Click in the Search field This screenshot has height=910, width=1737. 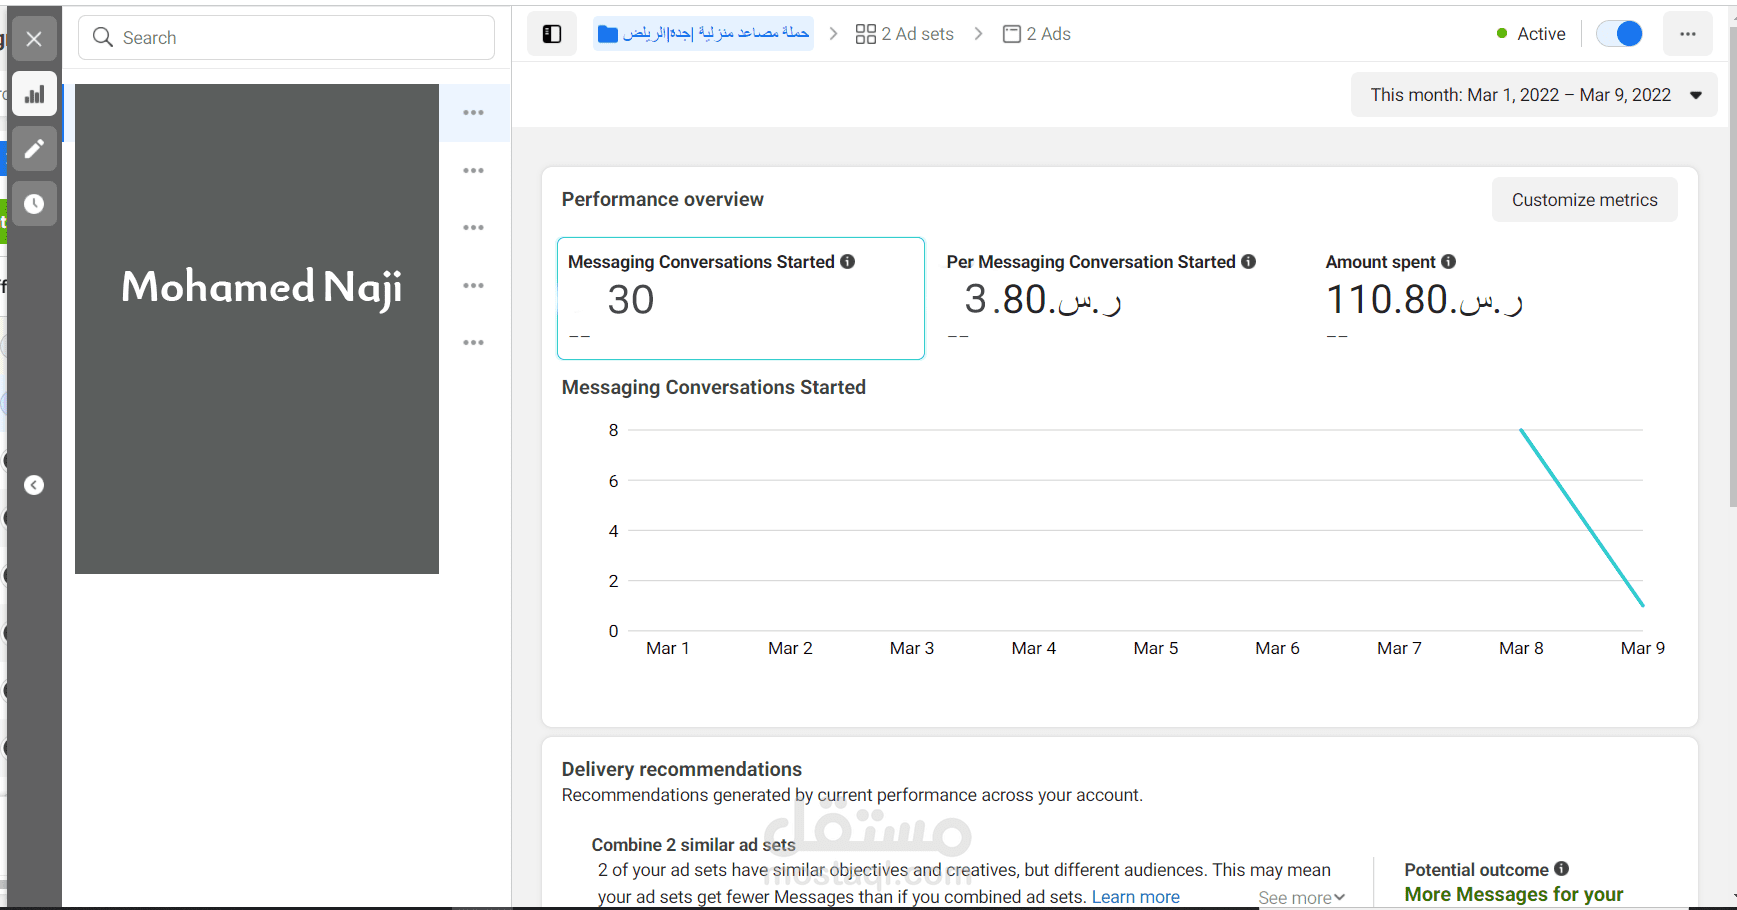pyautogui.click(x=287, y=38)
